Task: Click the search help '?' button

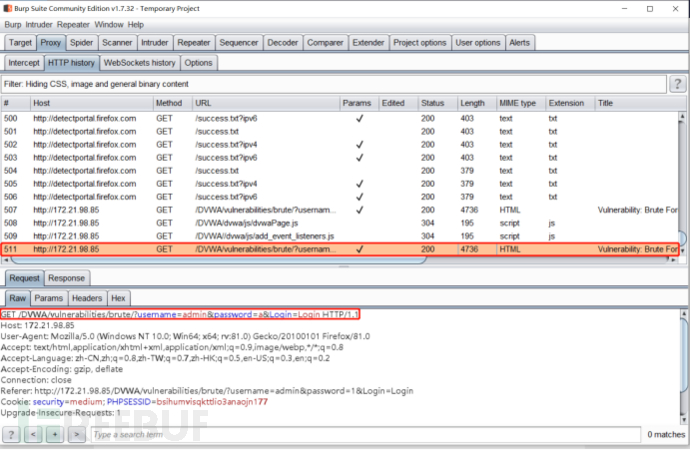Action: click(12, 434)
